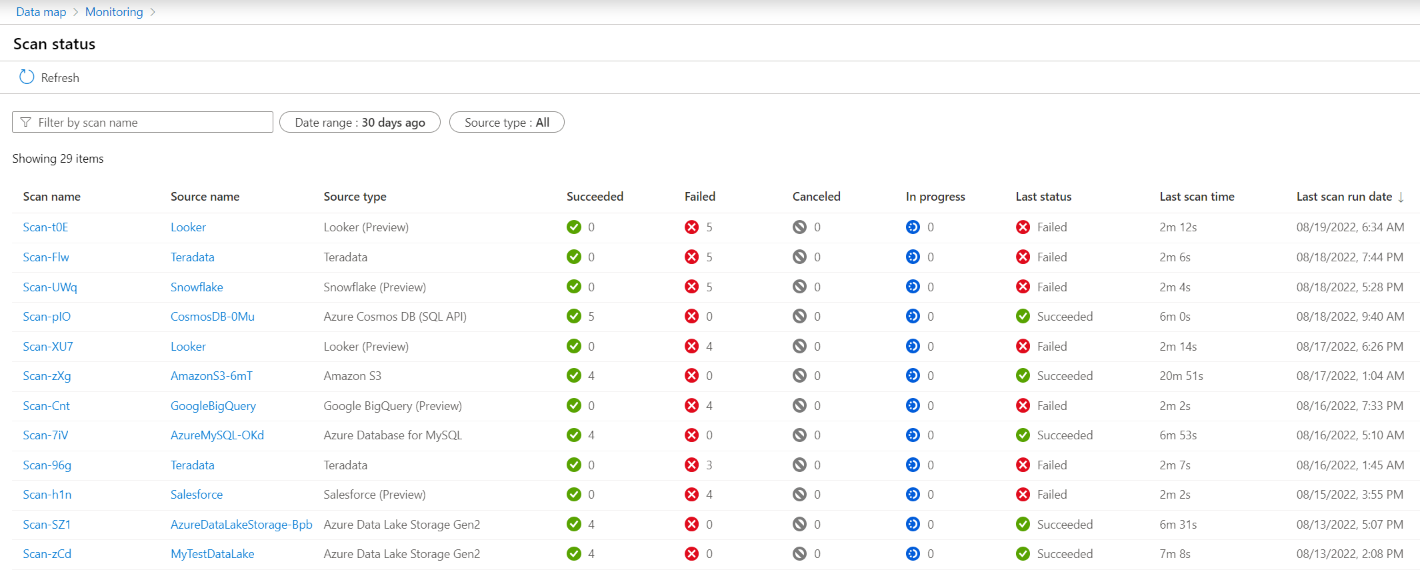1420x570 pixels.
Task: Go to Data map breadcrumb
Action: pyautogui.click(x=42, y=12)
